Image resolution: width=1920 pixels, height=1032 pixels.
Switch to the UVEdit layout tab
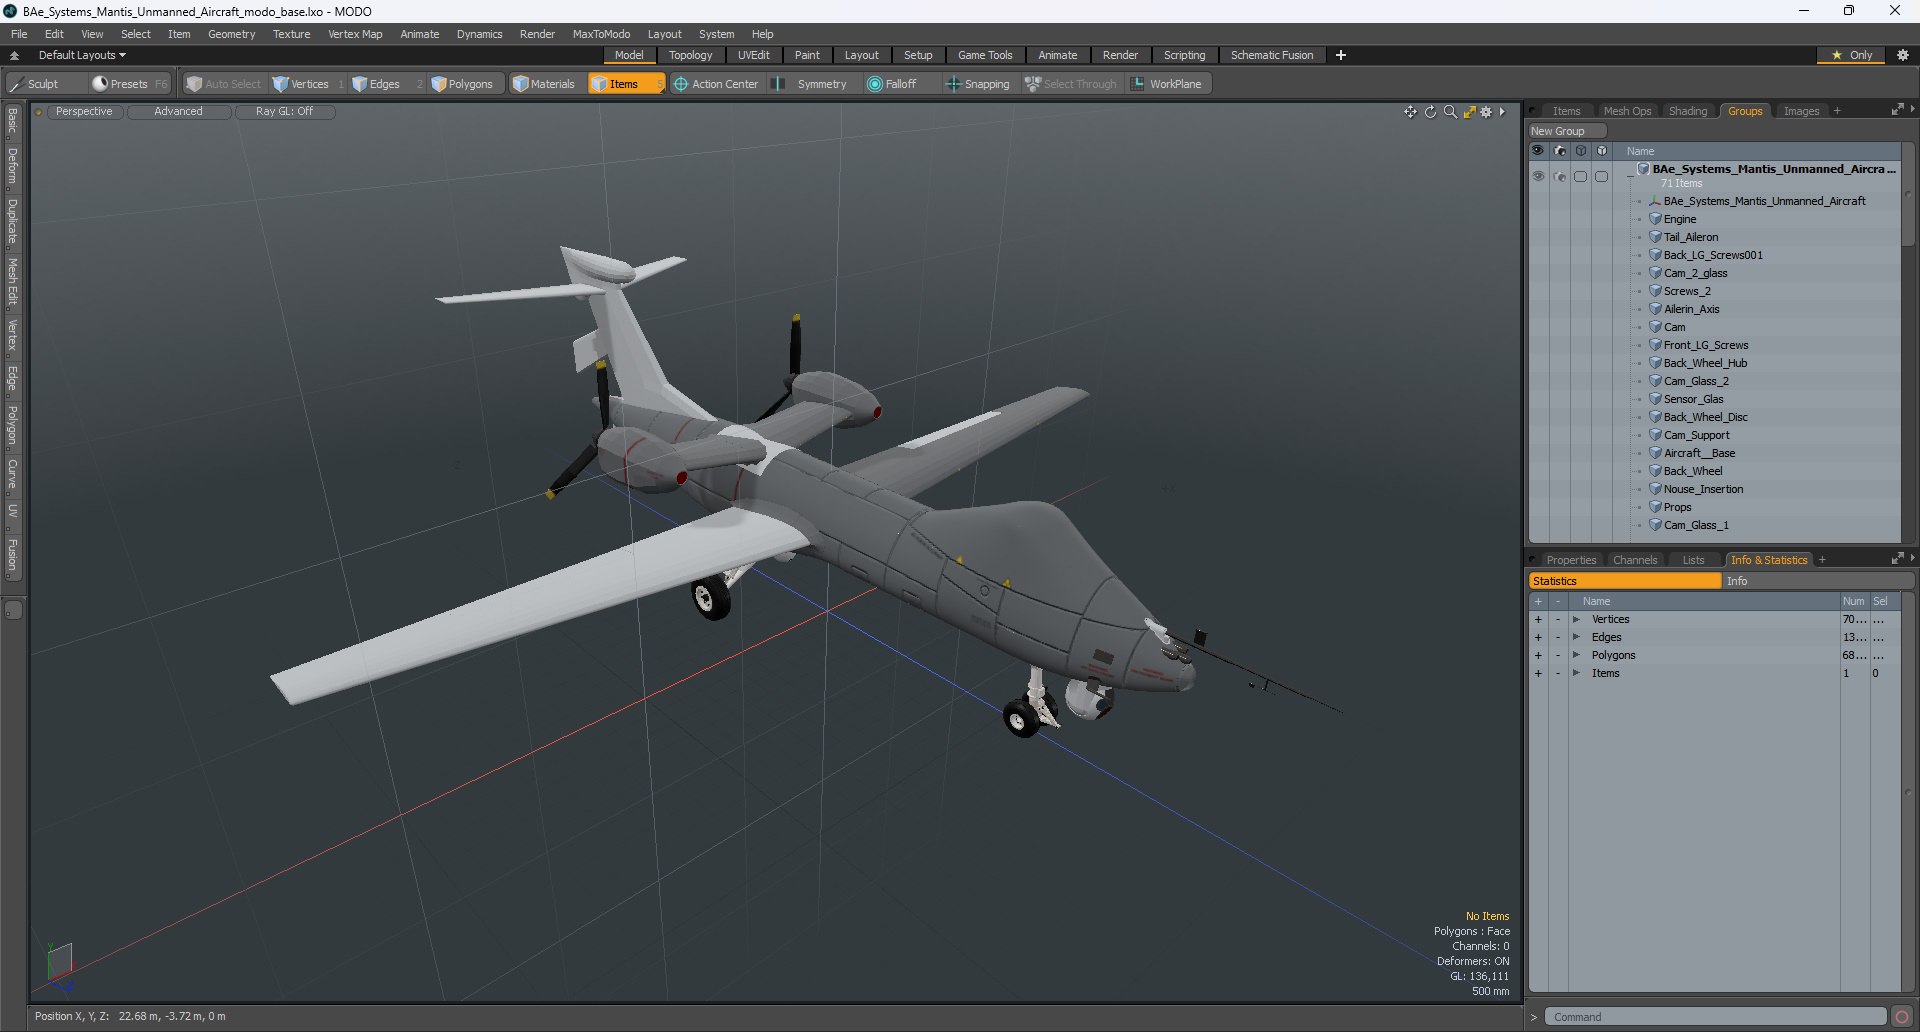pos(753,55)
